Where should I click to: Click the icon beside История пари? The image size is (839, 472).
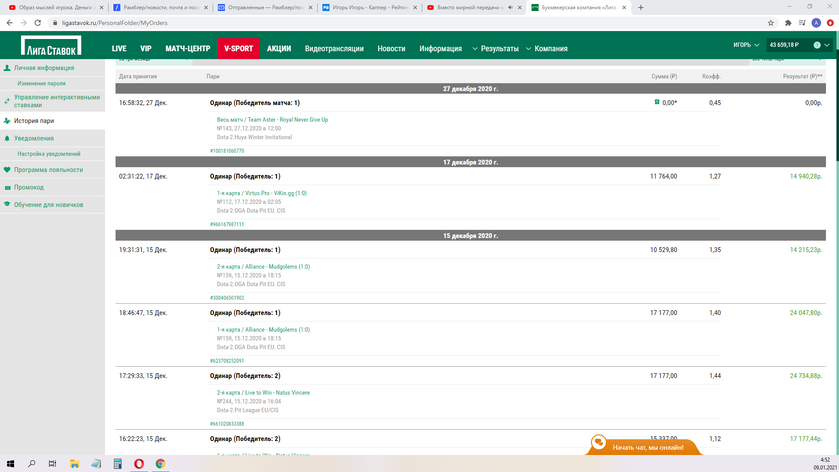click(x=7, y=121)
